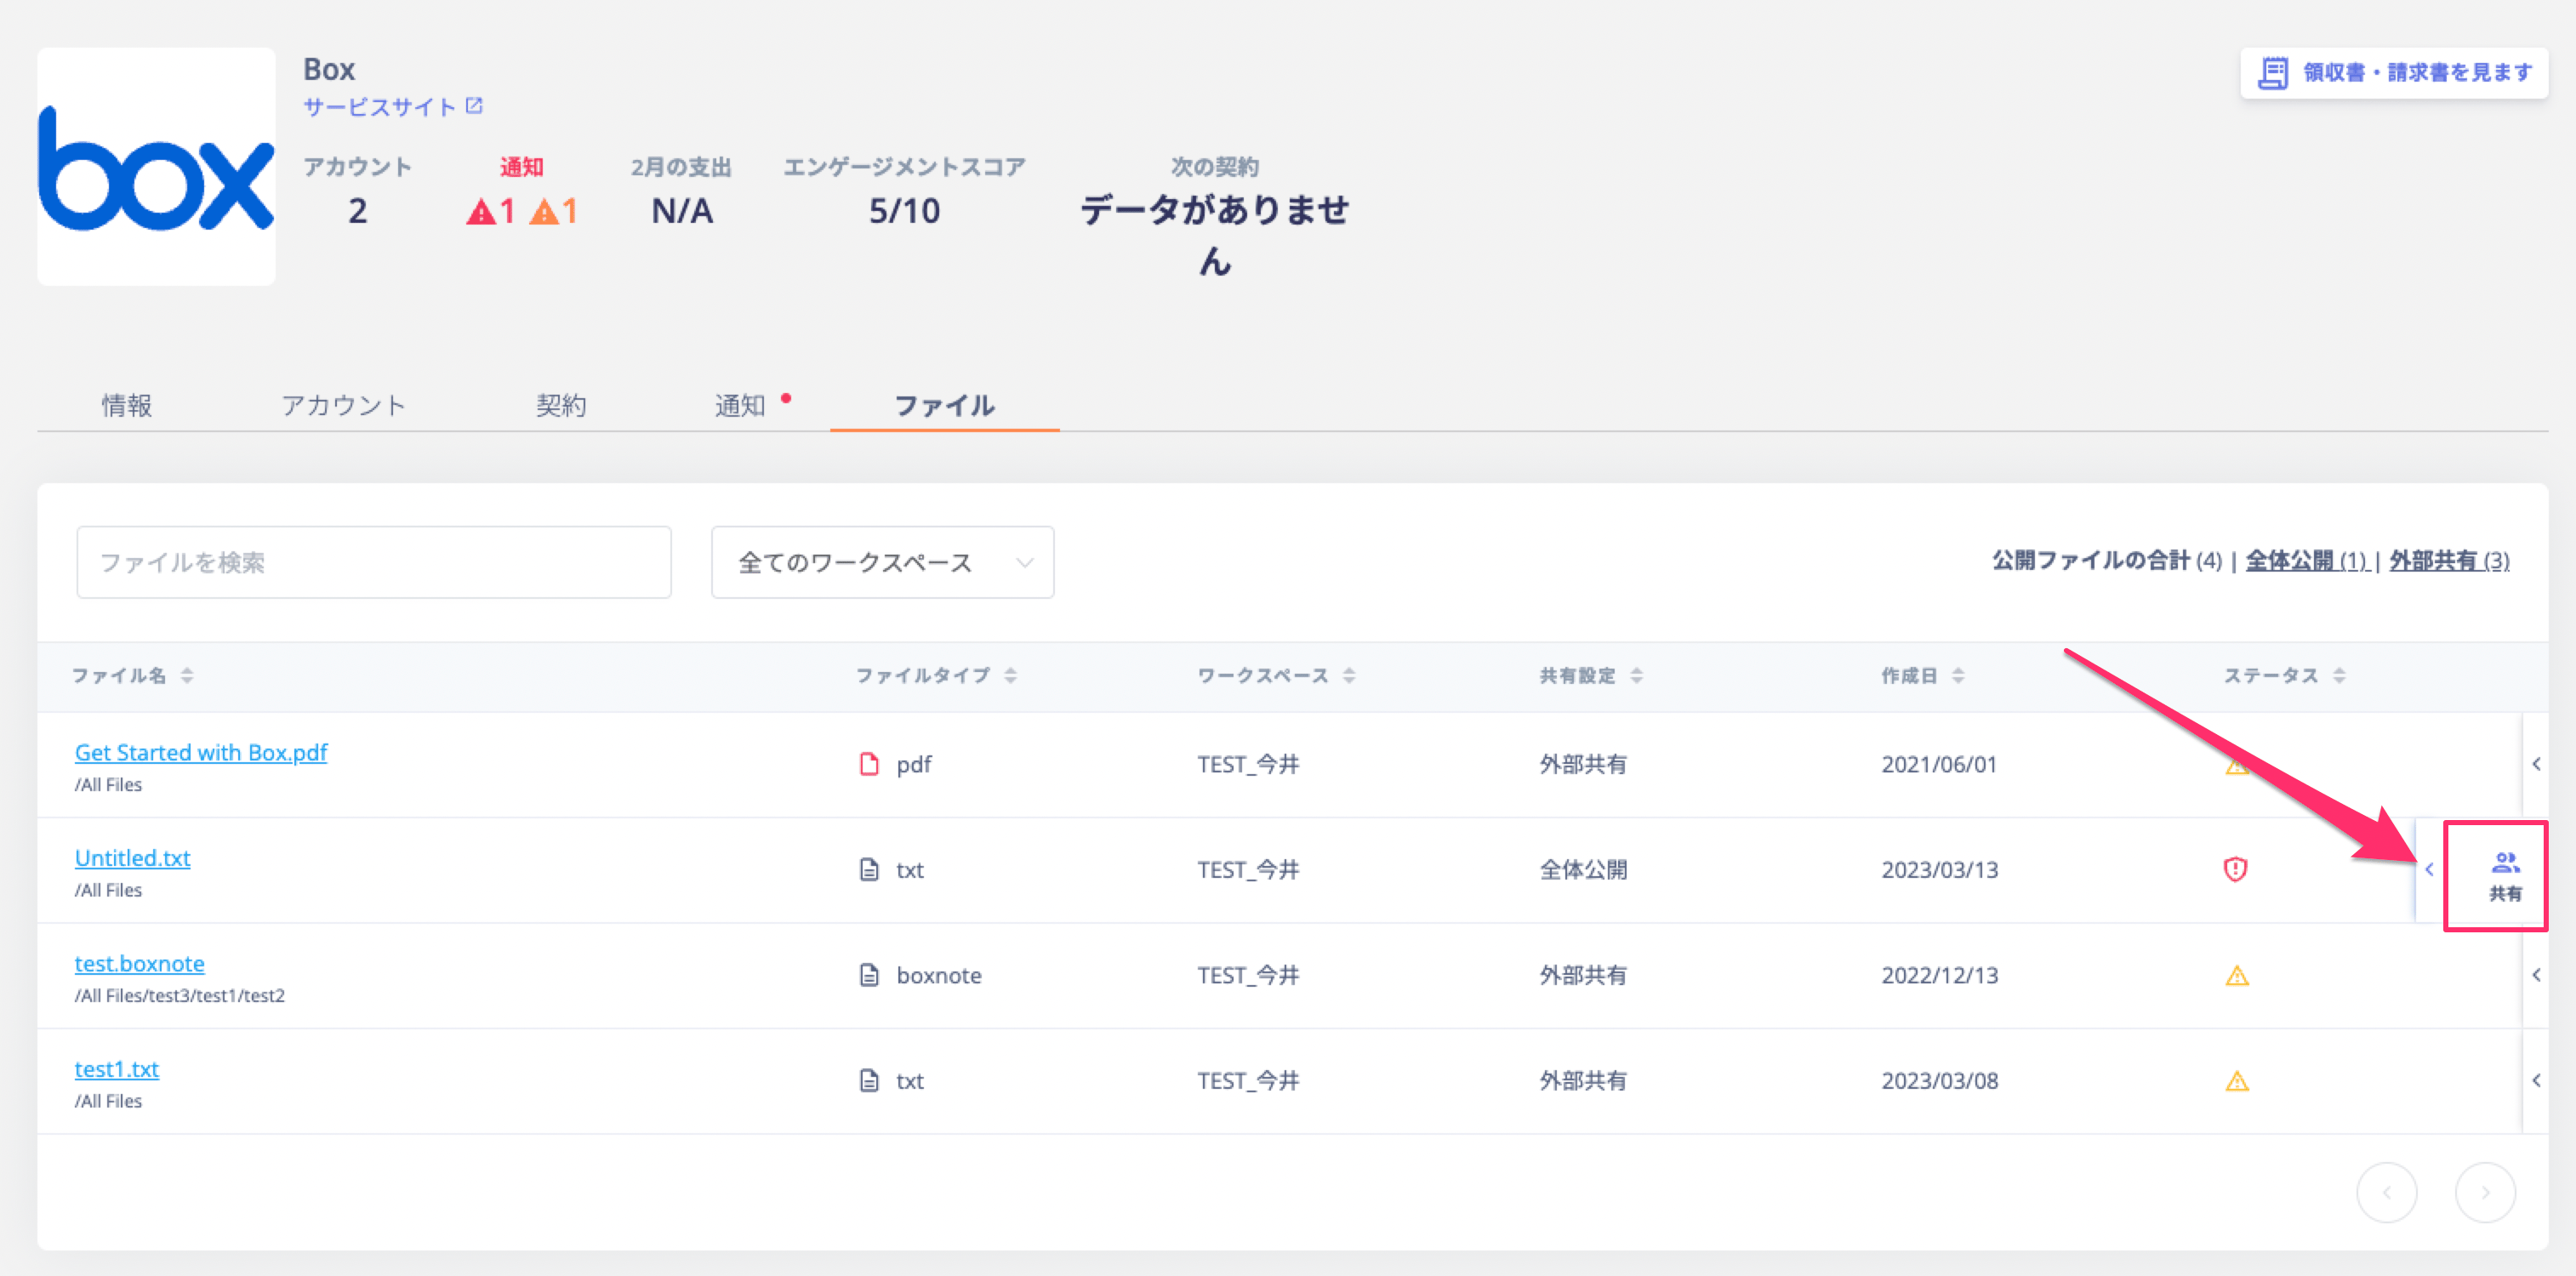Screen dimensions: 2576x1276
Task: Click the 公開ファイルの合計 (4) label
Action: point(2106,561)
